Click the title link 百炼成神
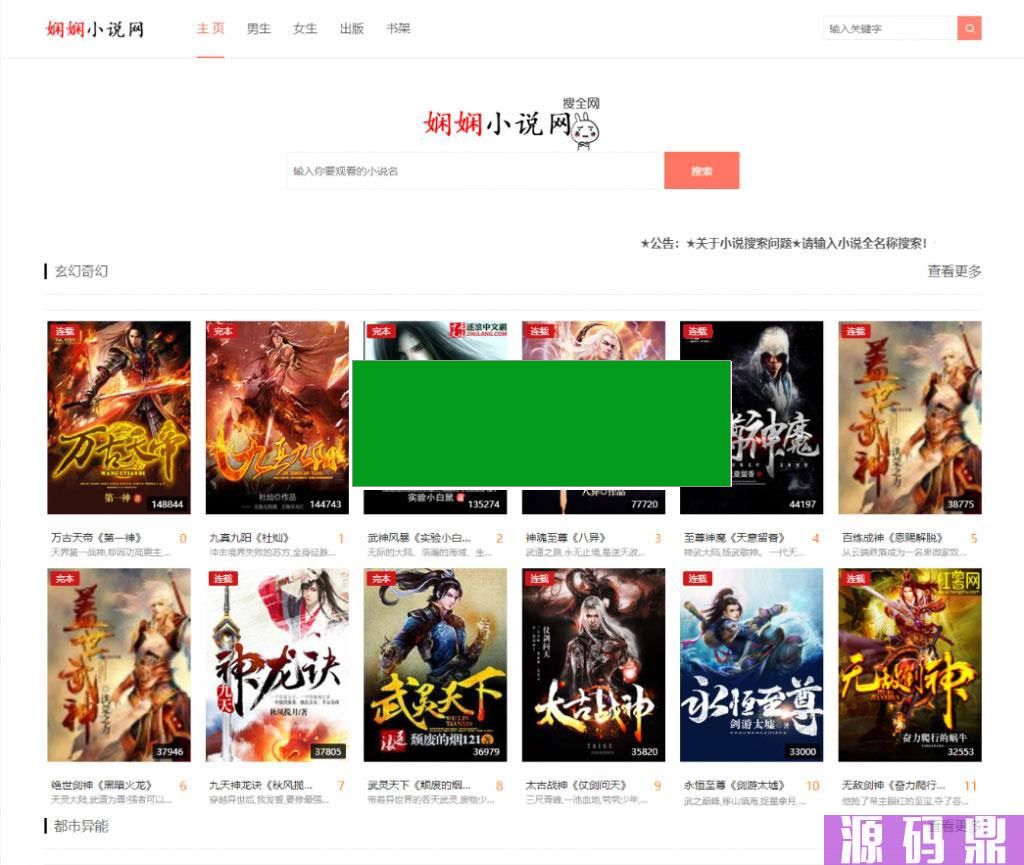This screenshot has width=1024, height=865. [892, 537]
